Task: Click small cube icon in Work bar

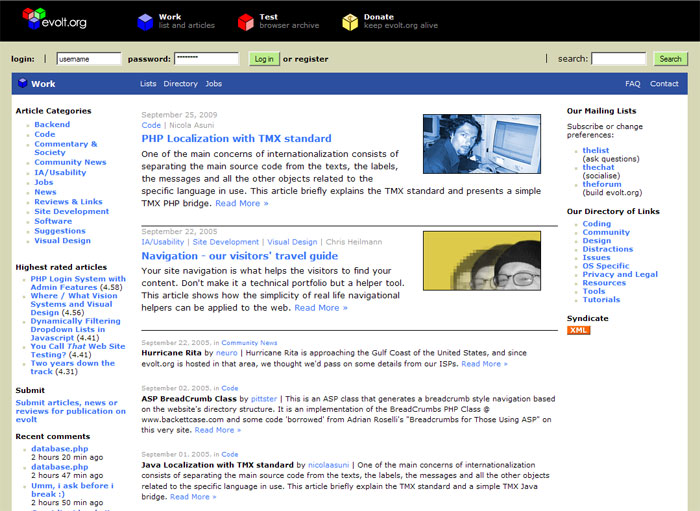Action: pyautogui.click(x=21, y=84)
